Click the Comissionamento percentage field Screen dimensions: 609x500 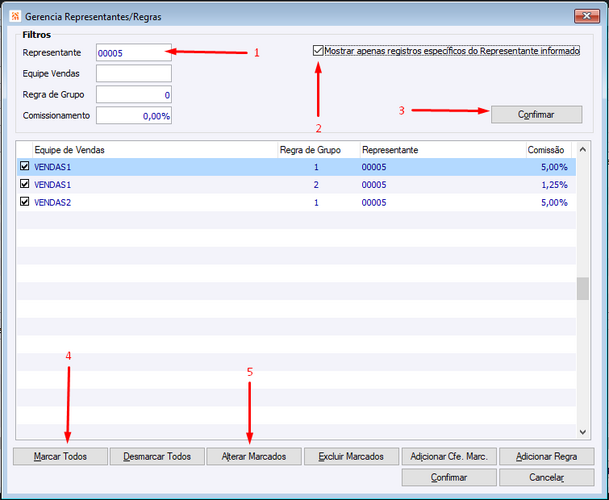coord(134,115)
